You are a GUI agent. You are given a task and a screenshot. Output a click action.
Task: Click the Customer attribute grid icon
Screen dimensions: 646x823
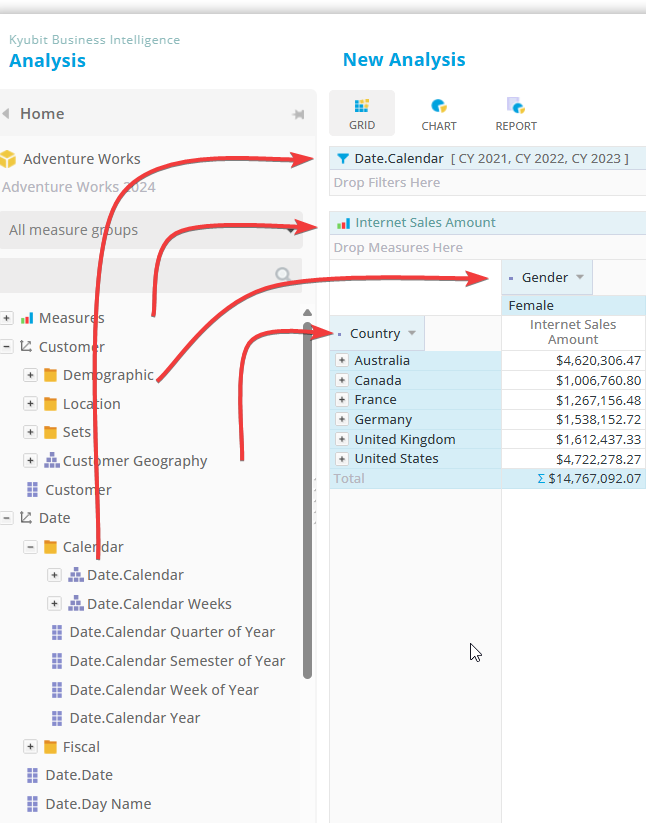(32, 490)
